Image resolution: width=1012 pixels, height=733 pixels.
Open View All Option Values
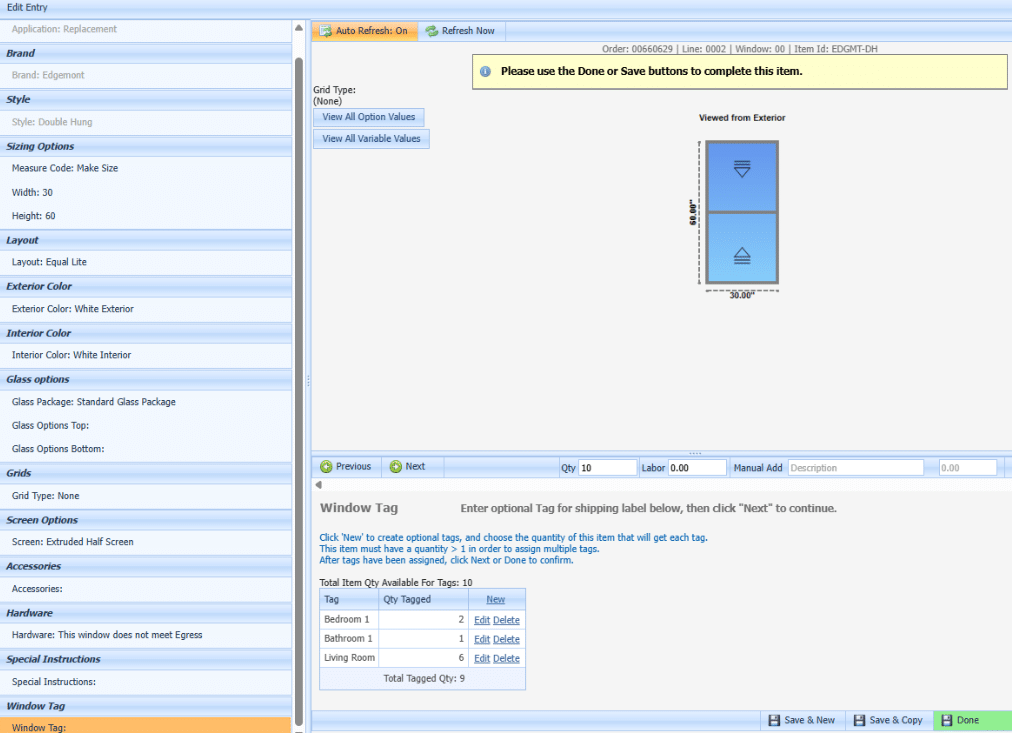tap(369, 117)
